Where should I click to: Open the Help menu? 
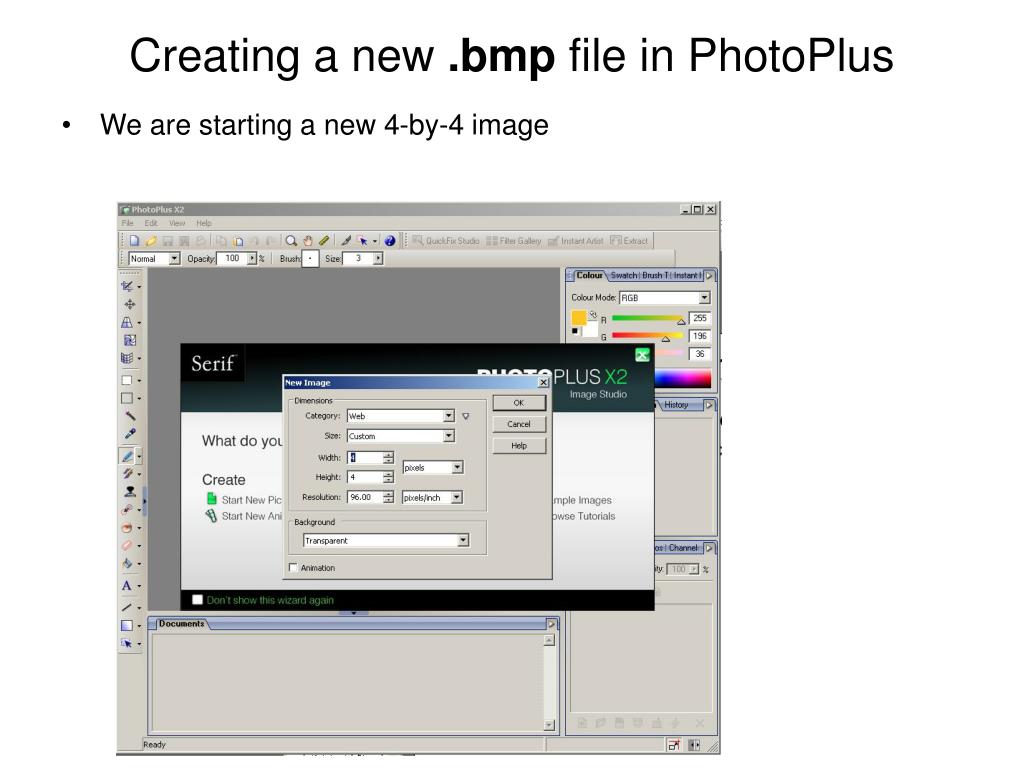coord(204,223)
